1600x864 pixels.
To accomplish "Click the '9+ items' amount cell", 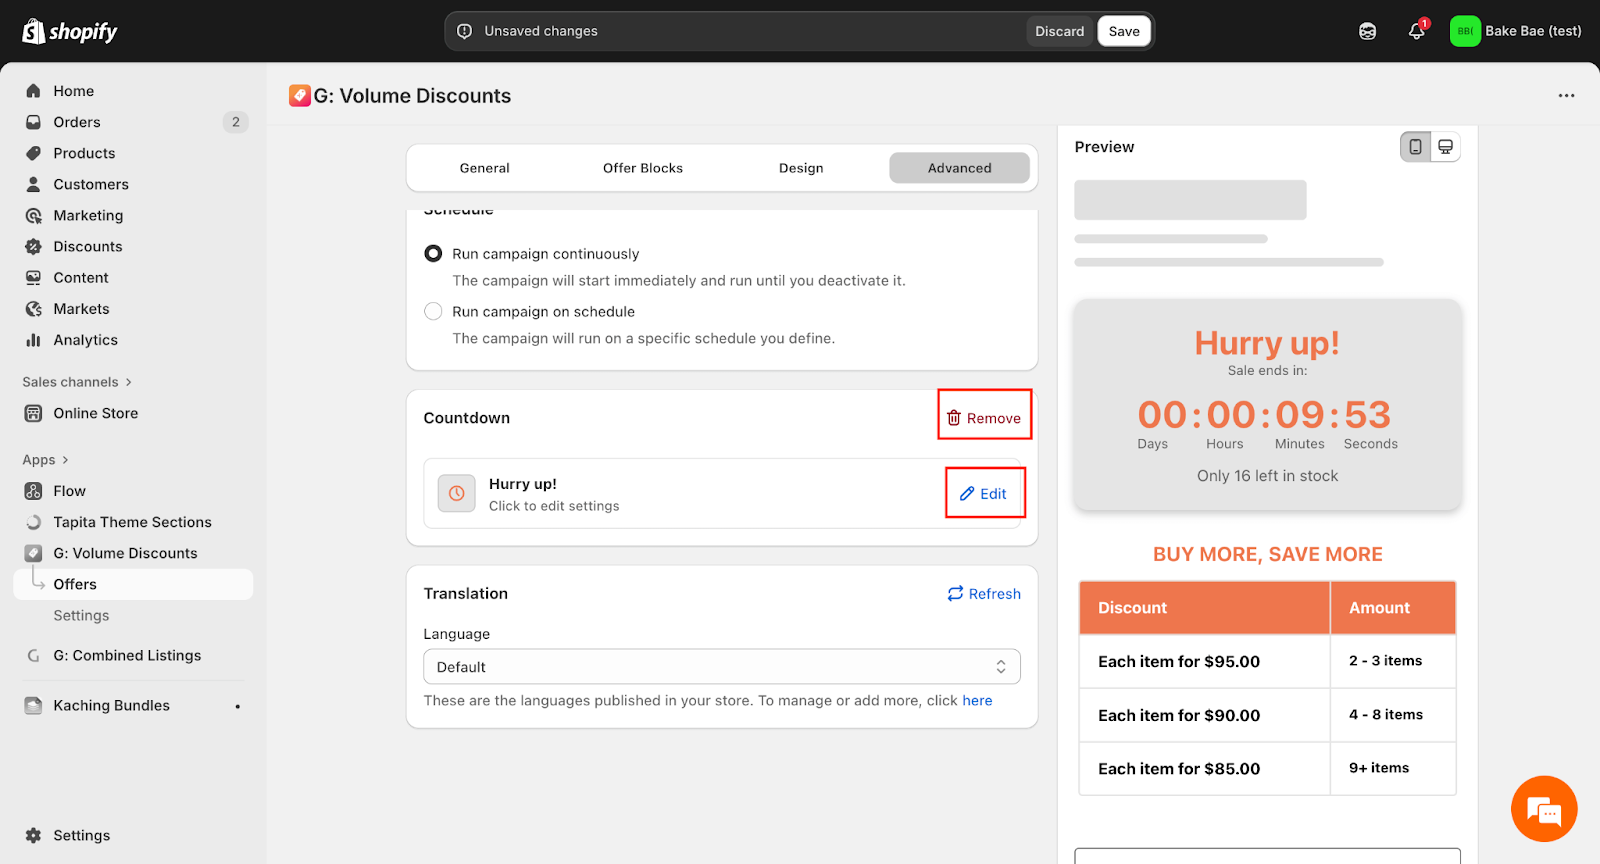I will pyautogui.click(x=1393, y=768).
